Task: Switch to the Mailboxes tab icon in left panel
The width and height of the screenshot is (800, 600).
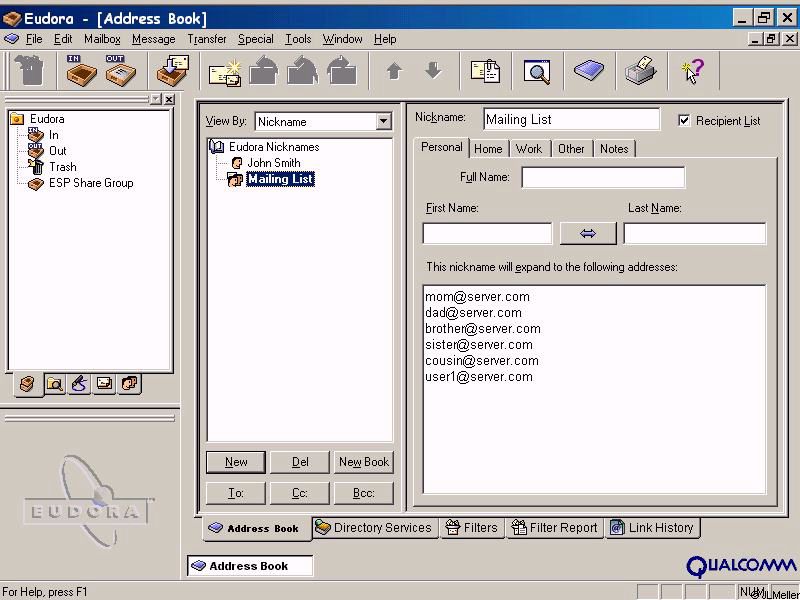Action: coord(27,384)
